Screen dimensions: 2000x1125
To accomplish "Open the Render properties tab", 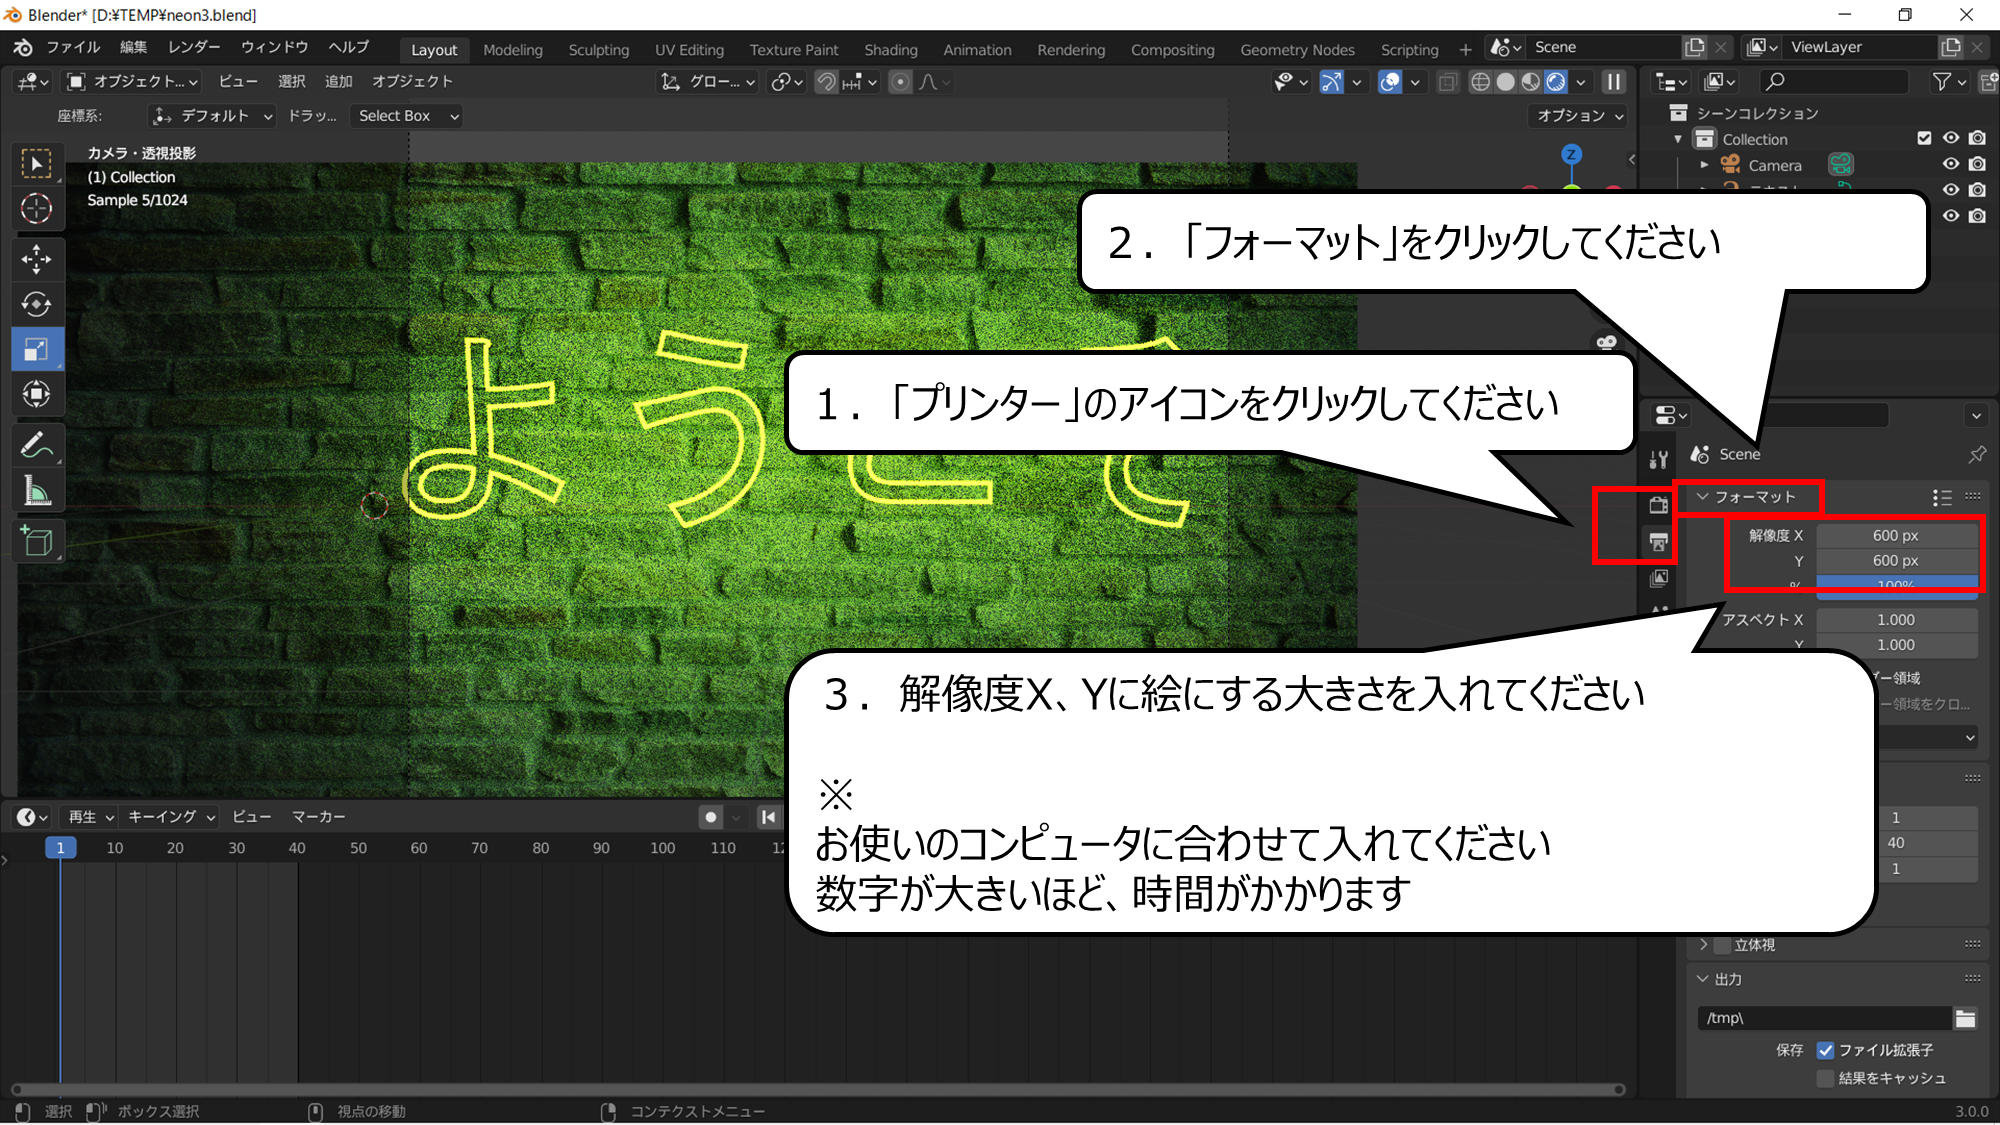I will click(x=1659, y=505).
